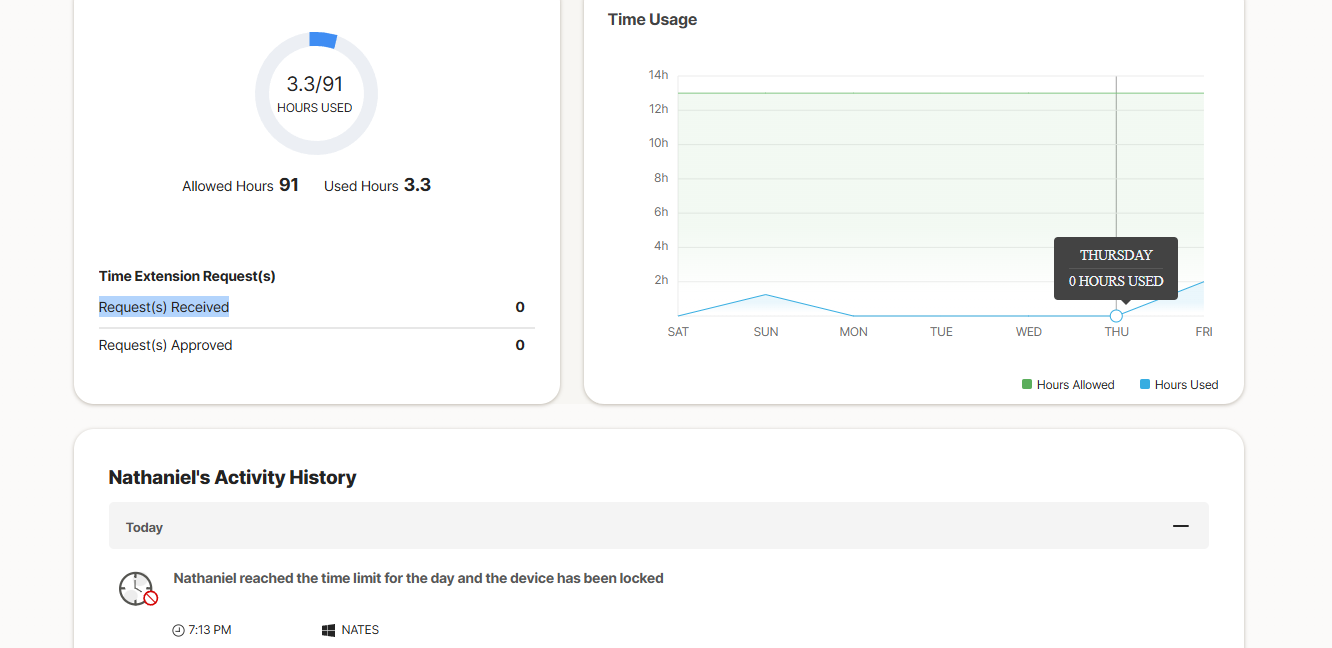Click the locked clock time-limit icon
Screen dimensions: 1332x648
click(137, 589)
